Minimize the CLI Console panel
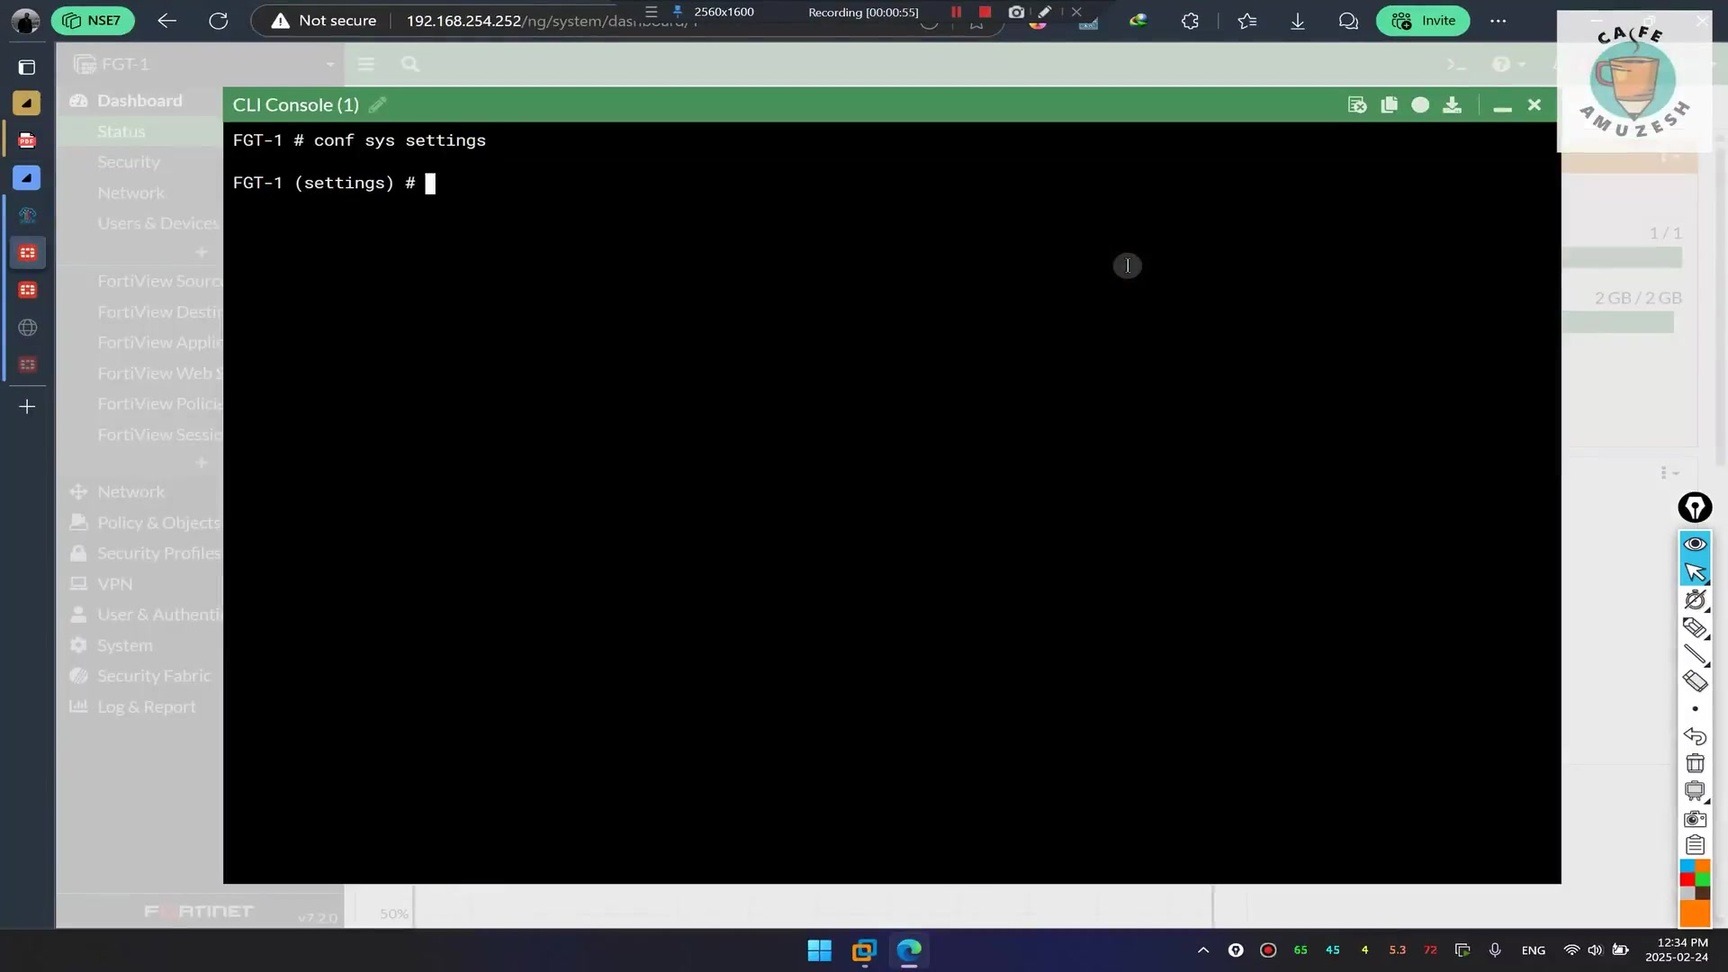Viewport: 1728px width, 972px height. click(1502, 105)
